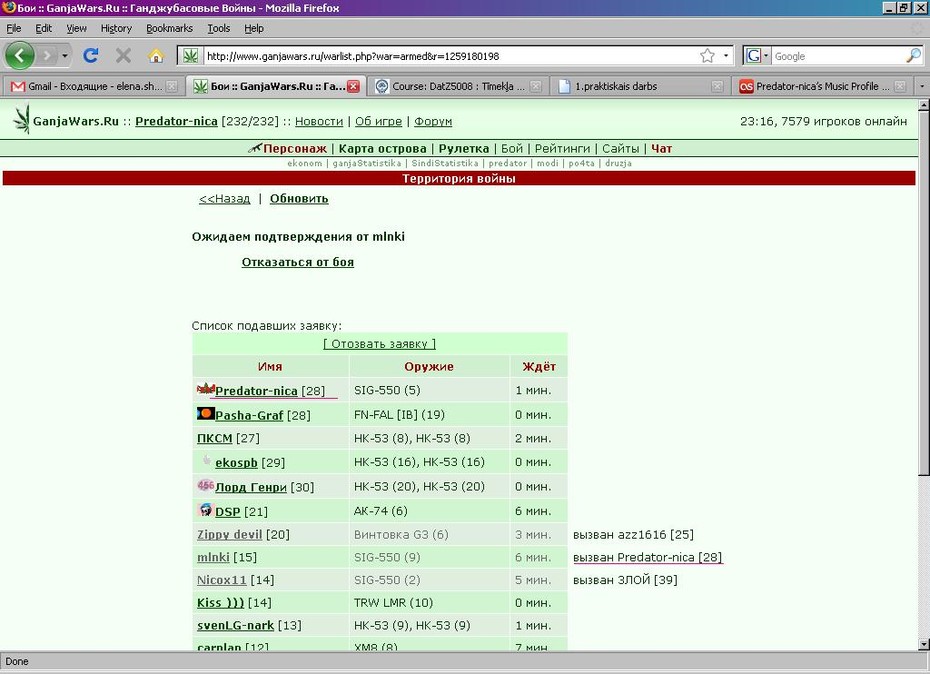The width and height of the screenshot is (930, 674).
Task: Open the Edit menu
Action: (x=43, y=28)
